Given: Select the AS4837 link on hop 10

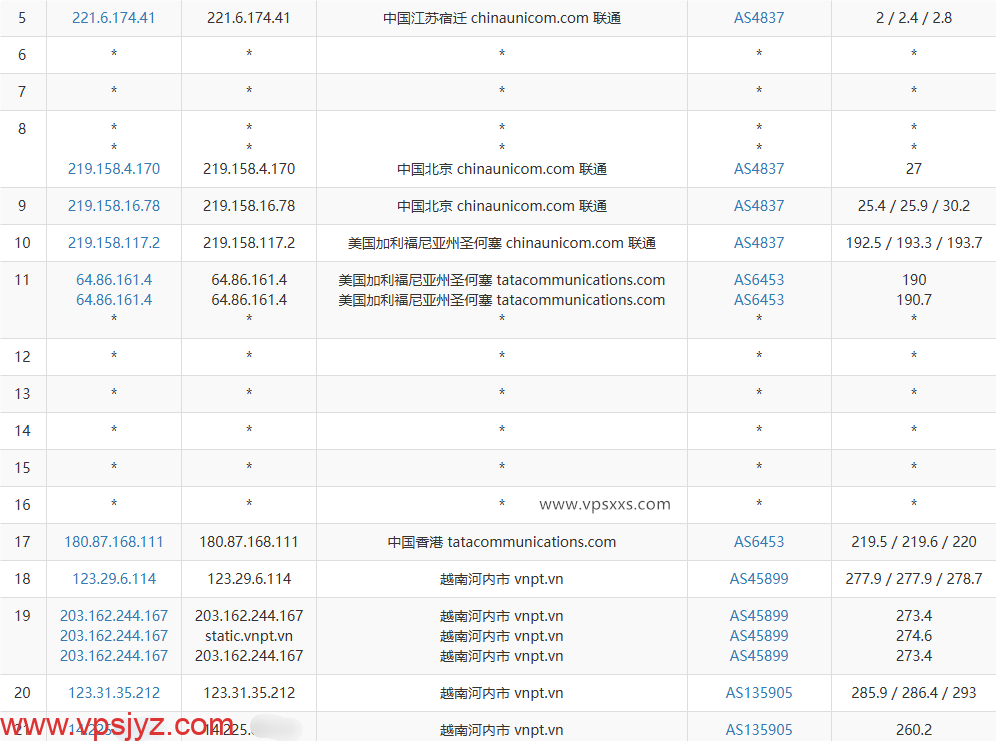Looking at the screenshot, I should (759, 242).
